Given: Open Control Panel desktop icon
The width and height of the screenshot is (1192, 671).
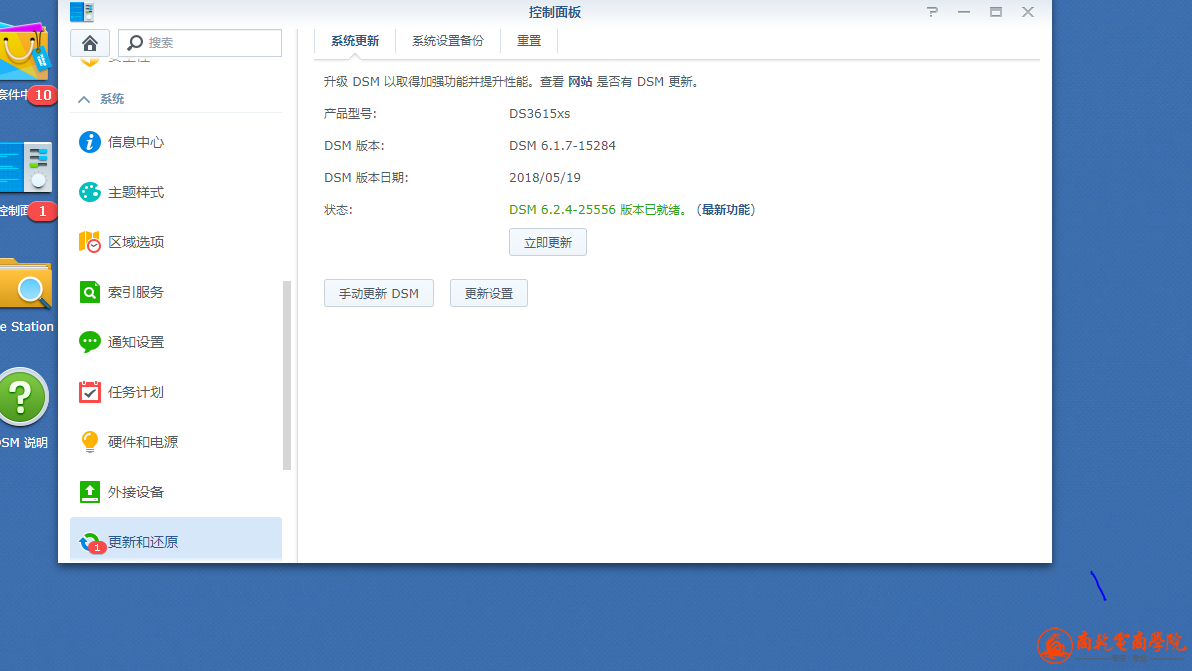Looking at the screenshot, I should [26, 166].
